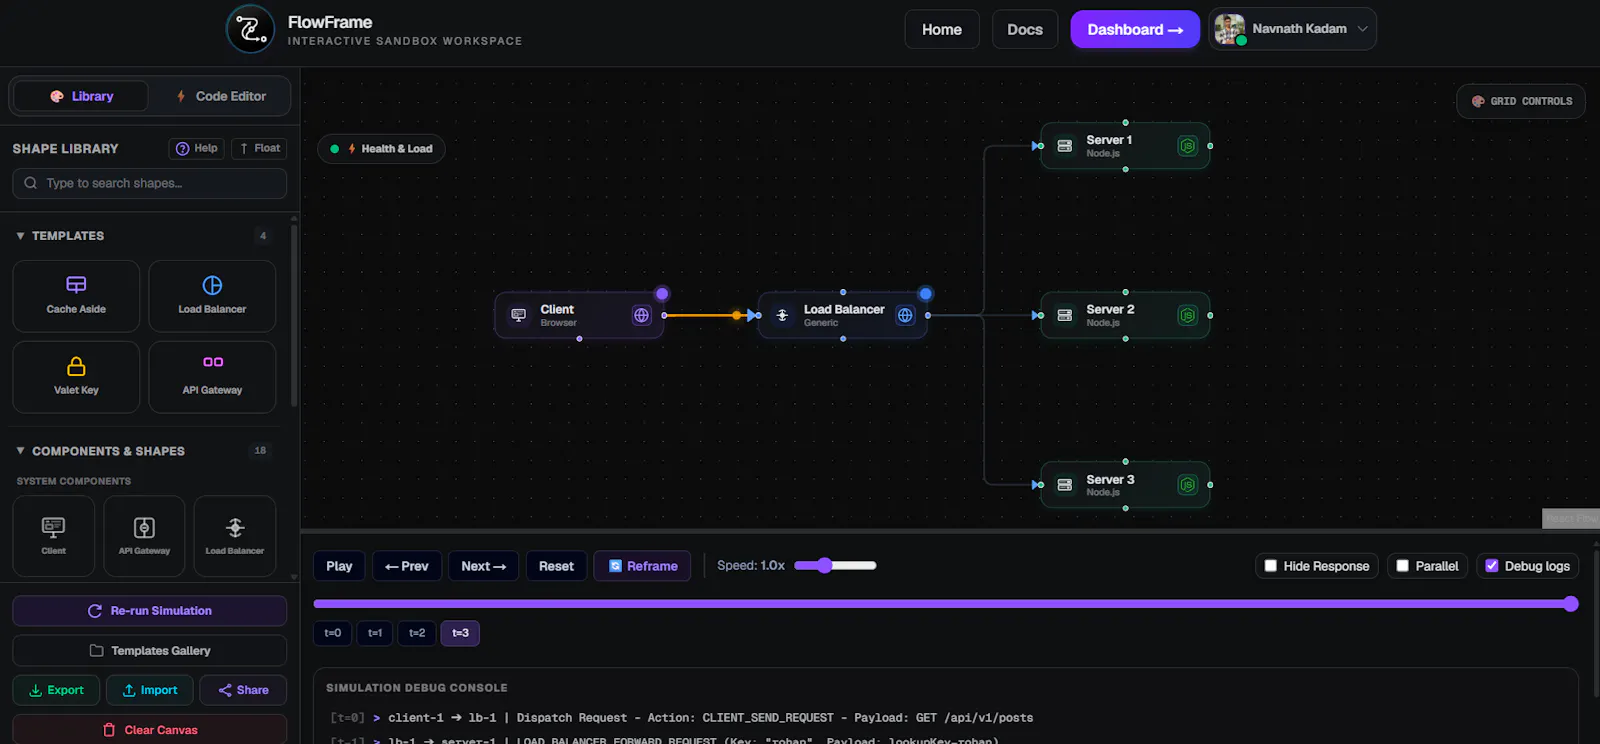
Task: Click server icon on Server 1 node
Action: coord(1065,146)
